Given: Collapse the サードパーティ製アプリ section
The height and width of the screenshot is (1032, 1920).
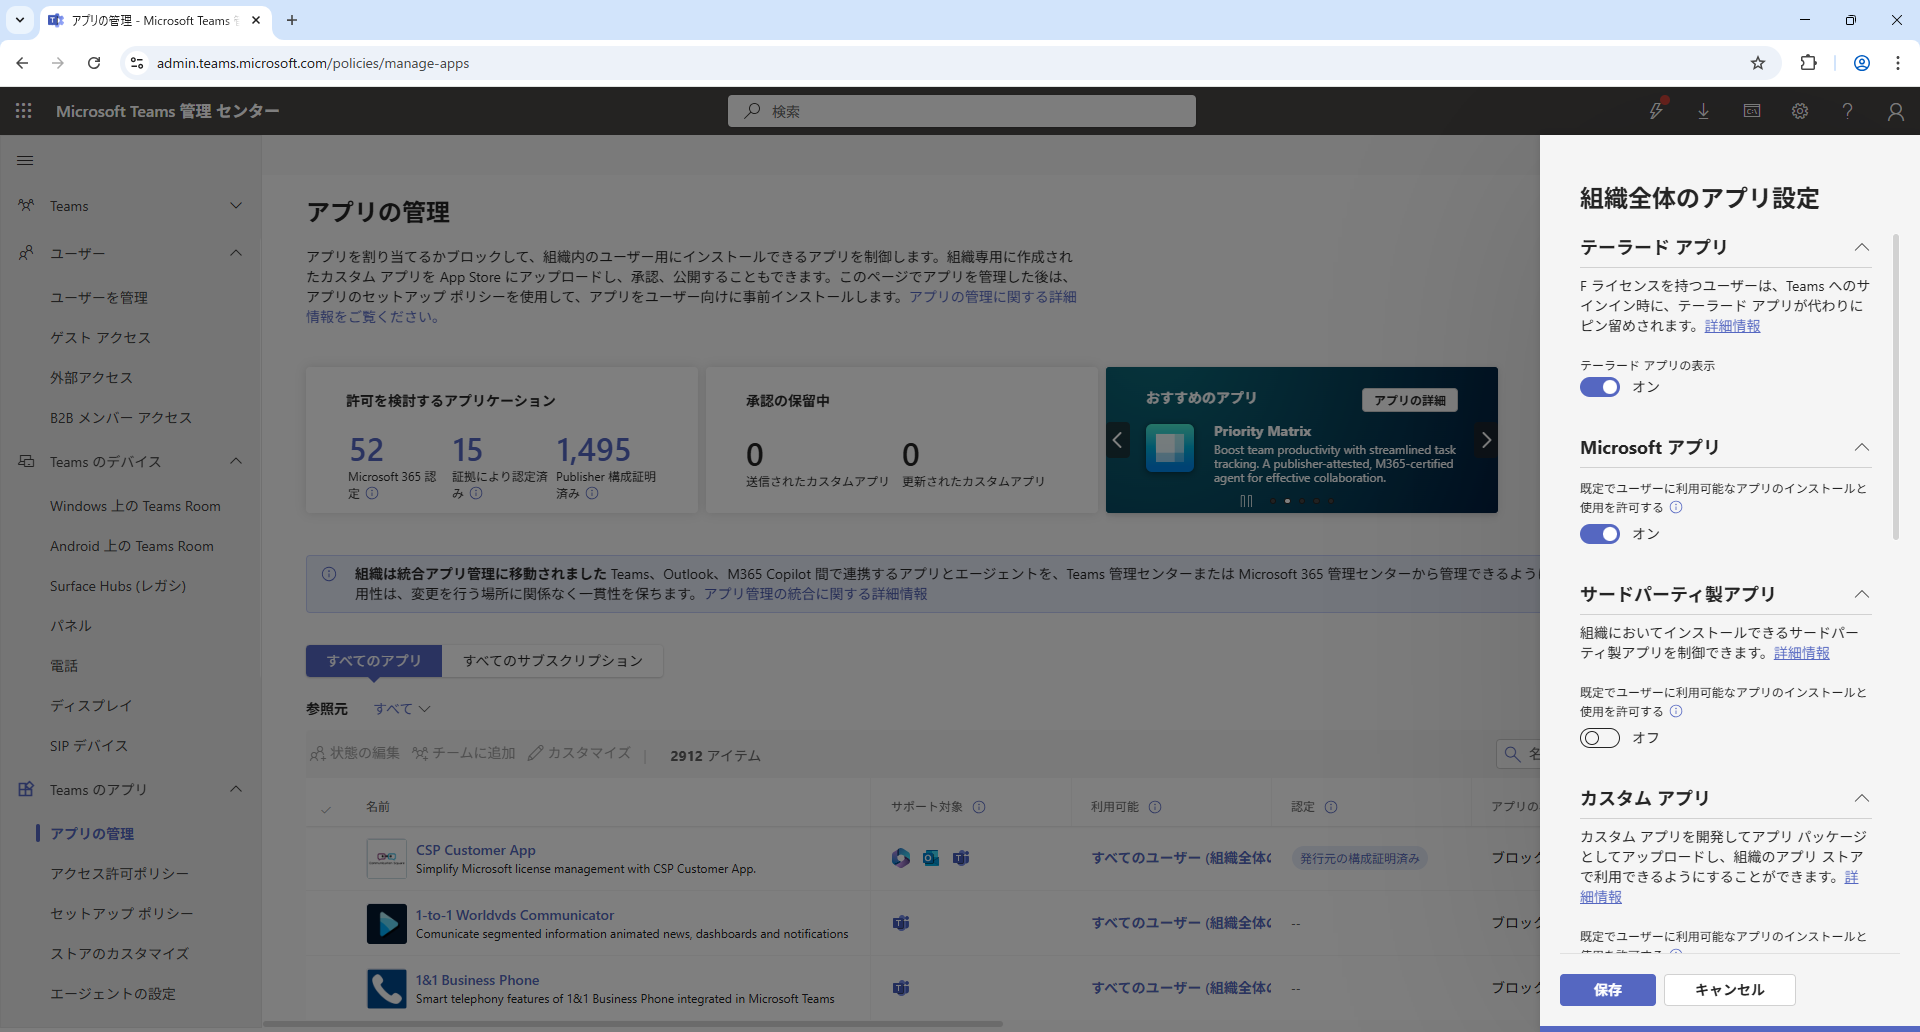Looking at the screenshot, I should tap(1861, 594).
